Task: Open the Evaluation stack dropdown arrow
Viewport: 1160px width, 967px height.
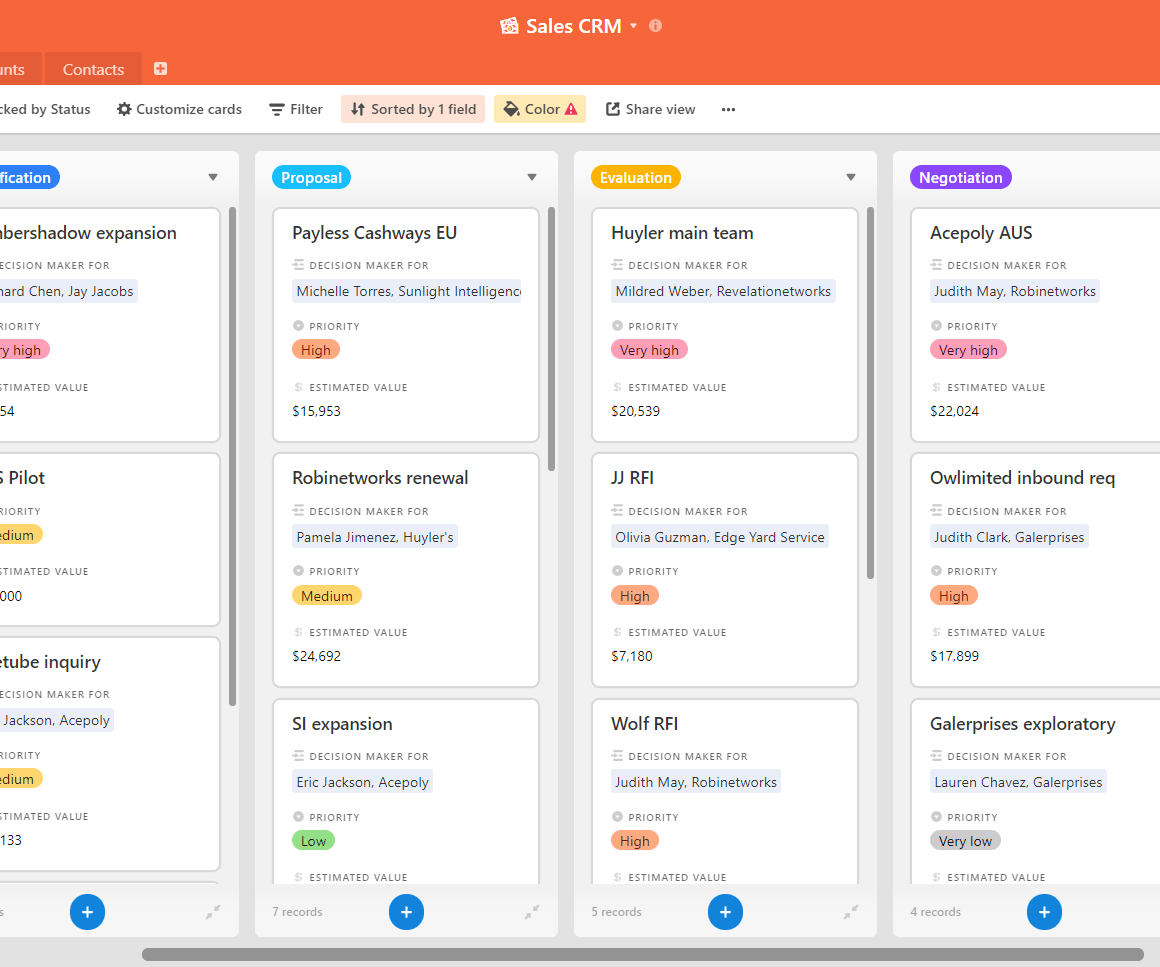Action: pos(851,178)
